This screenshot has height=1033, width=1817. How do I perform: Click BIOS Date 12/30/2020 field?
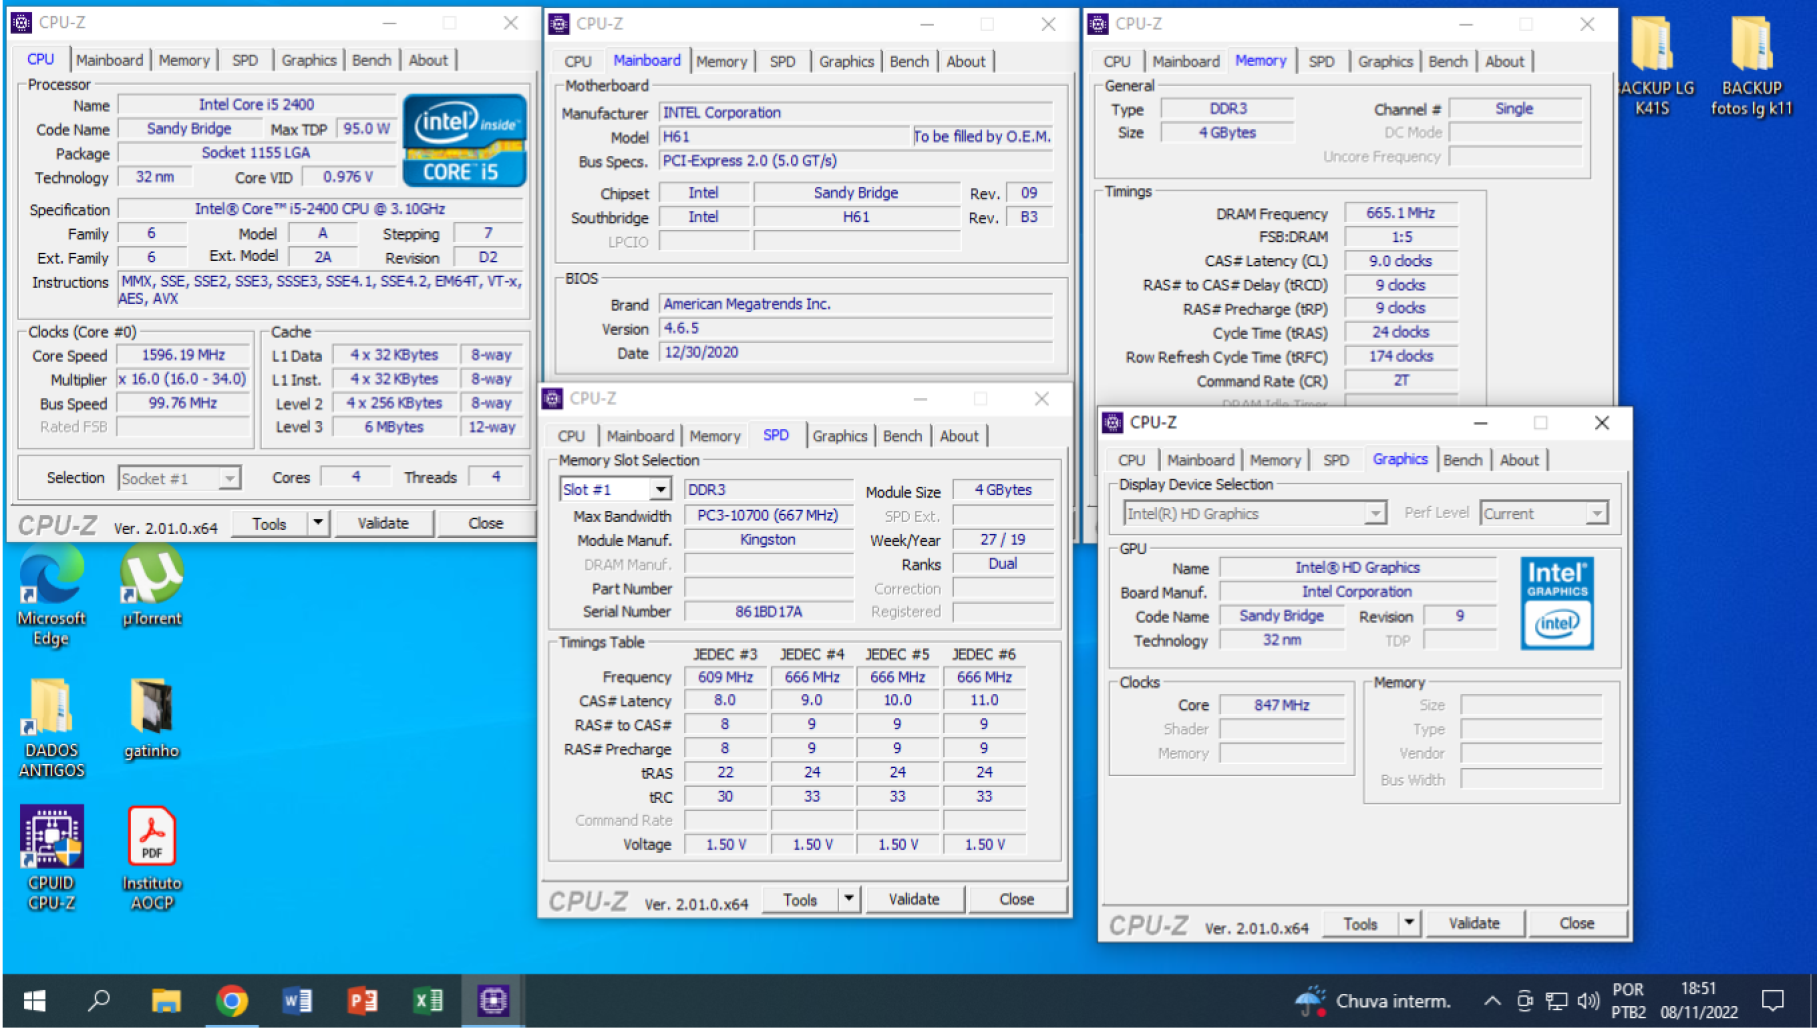point(855,353)
